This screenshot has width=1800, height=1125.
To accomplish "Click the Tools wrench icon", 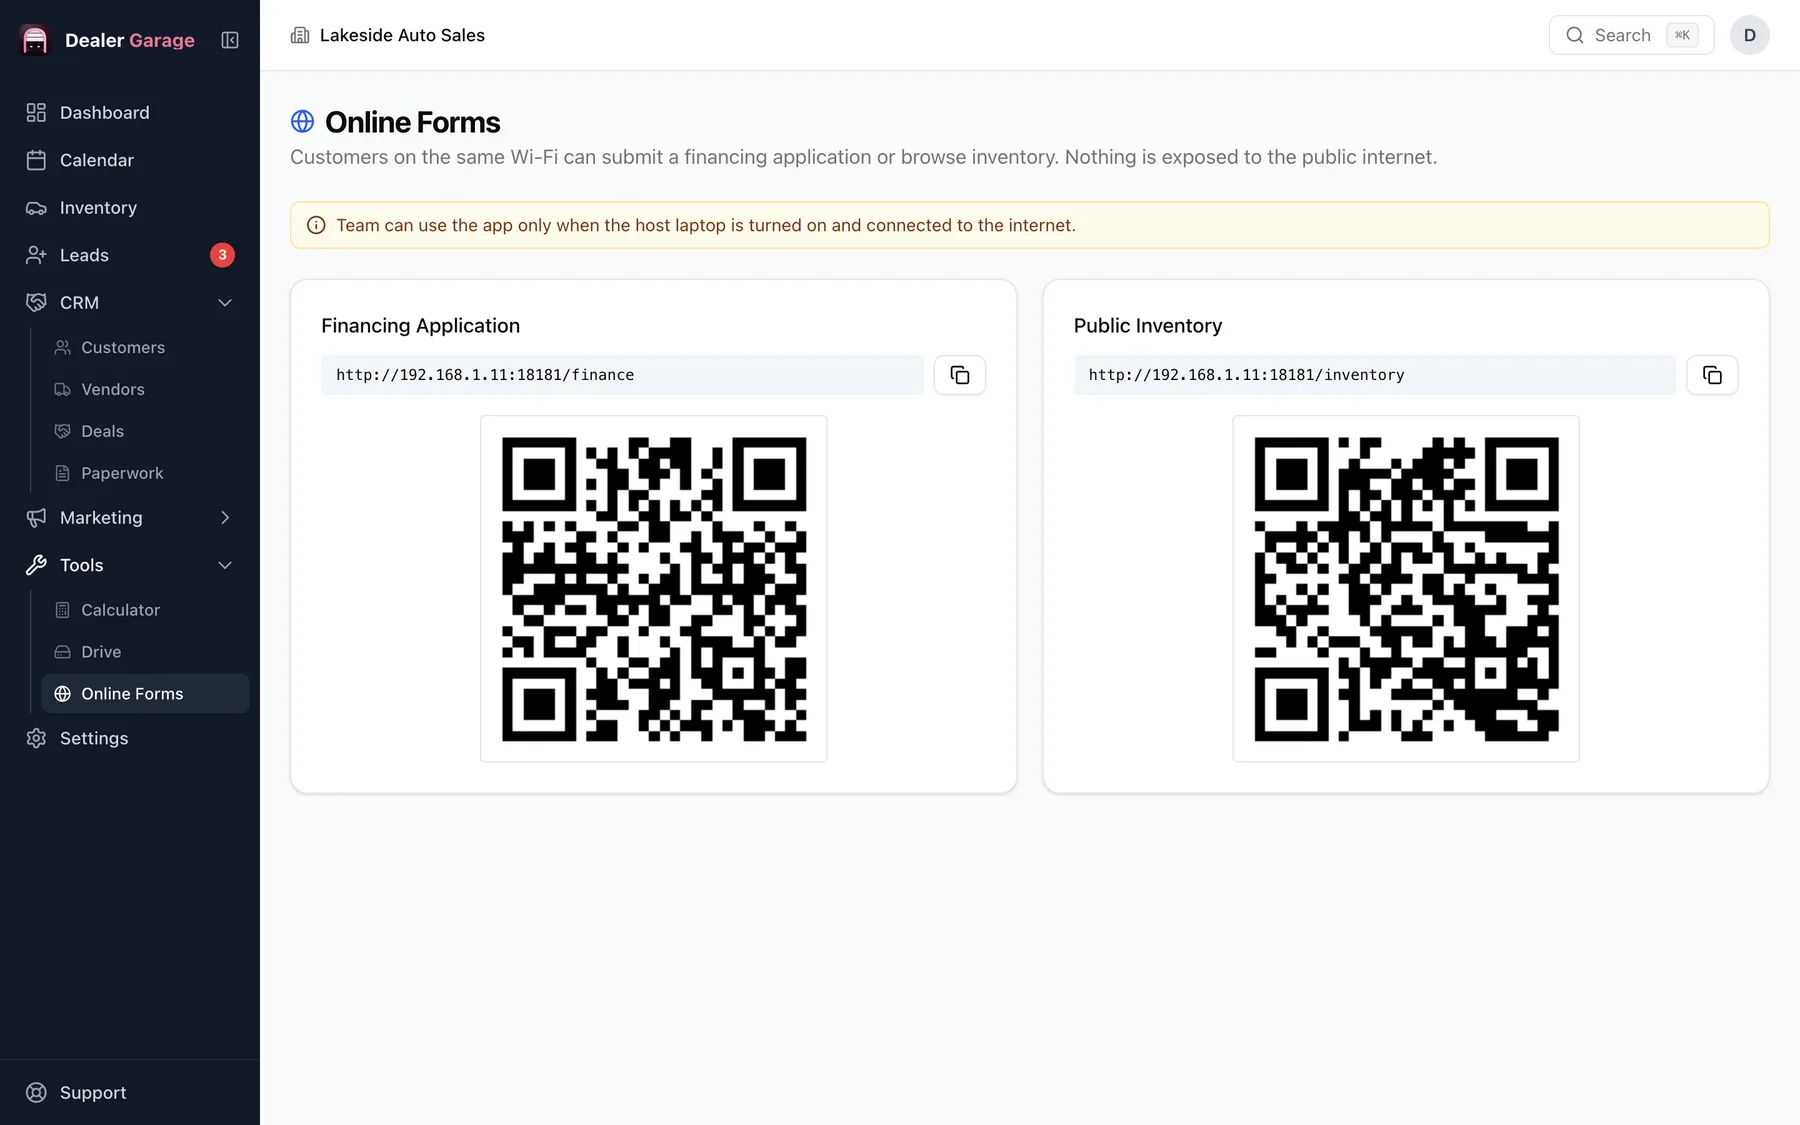I will click(x=36, y=565).
